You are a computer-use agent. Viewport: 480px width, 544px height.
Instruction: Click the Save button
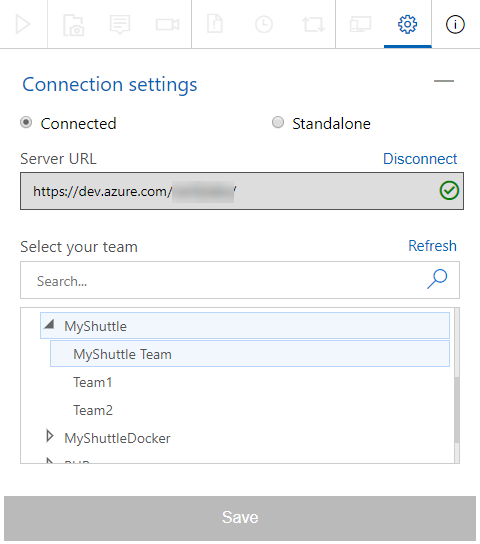click(x=240, y=518)
